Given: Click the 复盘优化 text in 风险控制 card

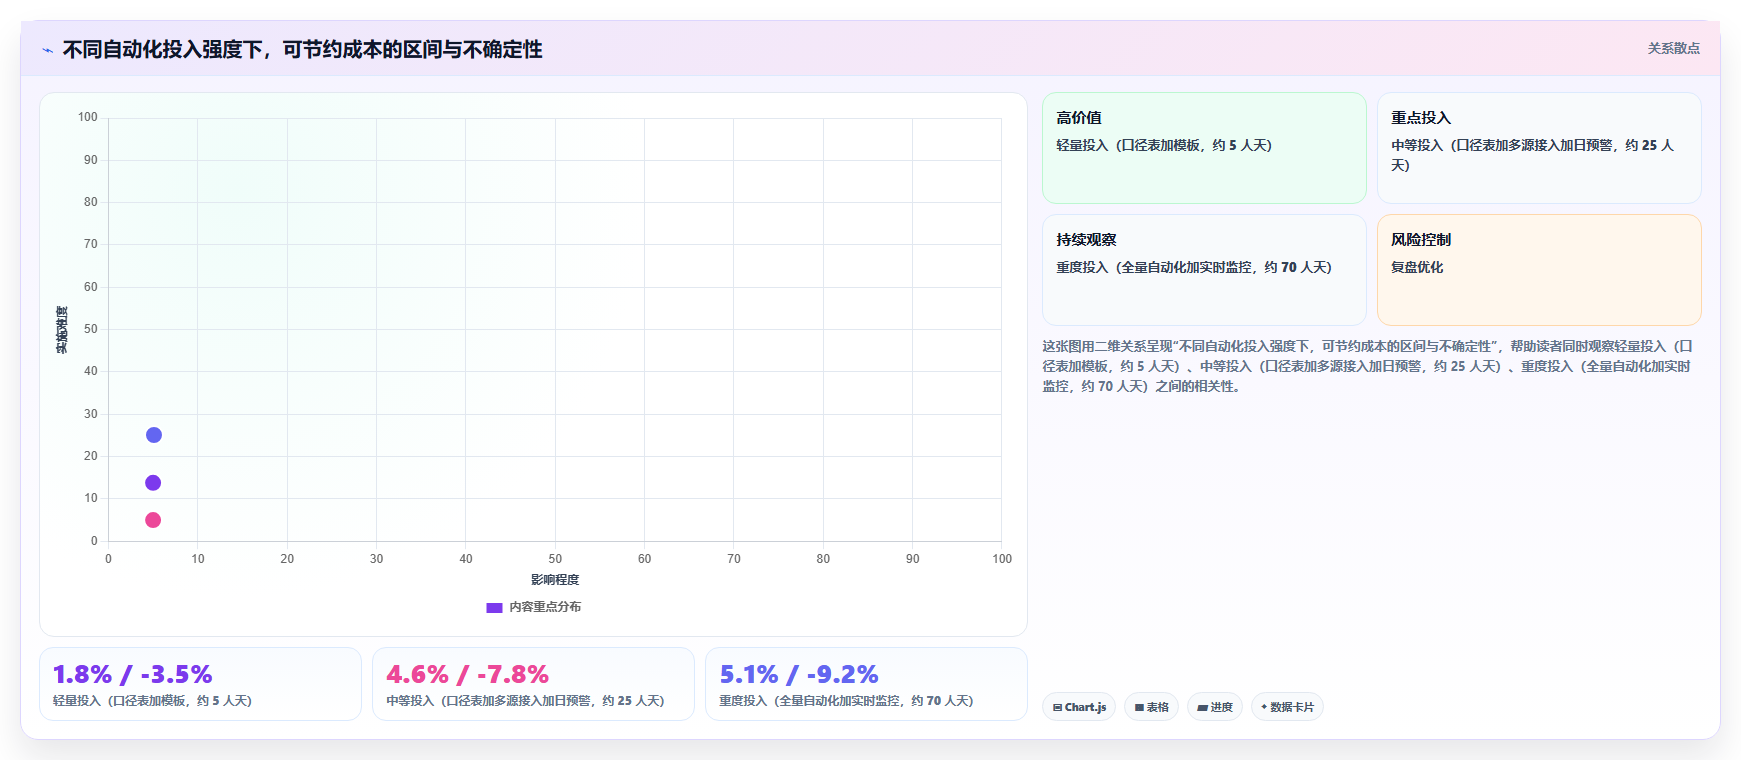Looking at the screenshot, I should click(x=1417, y=267).
